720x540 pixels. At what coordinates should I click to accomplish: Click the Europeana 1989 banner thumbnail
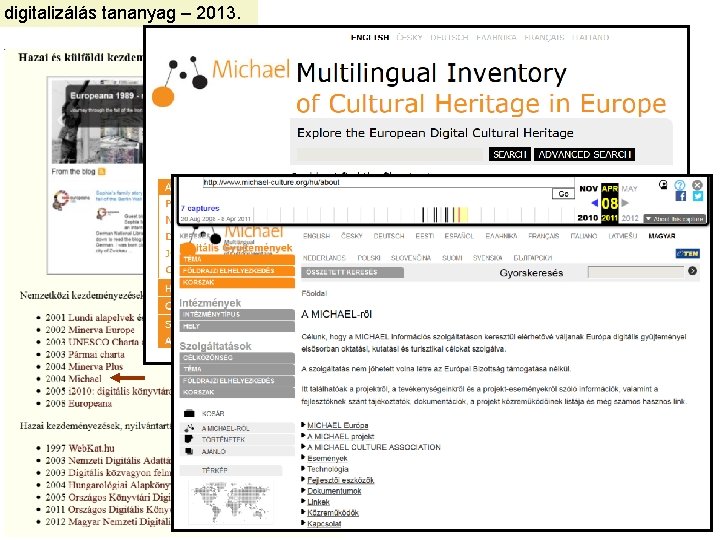[x=97, y=123]
